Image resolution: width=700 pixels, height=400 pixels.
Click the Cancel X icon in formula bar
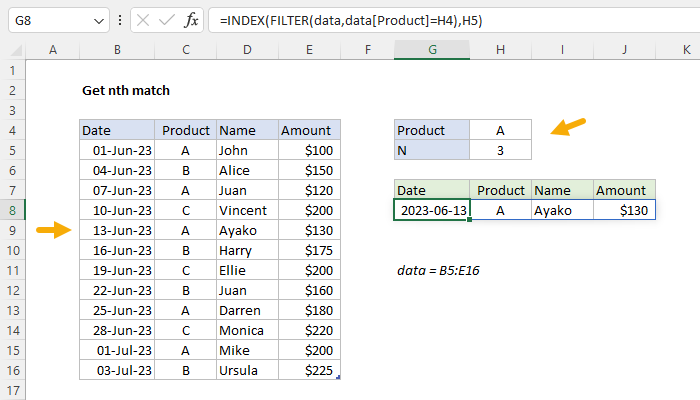click(x=140, y=21)
